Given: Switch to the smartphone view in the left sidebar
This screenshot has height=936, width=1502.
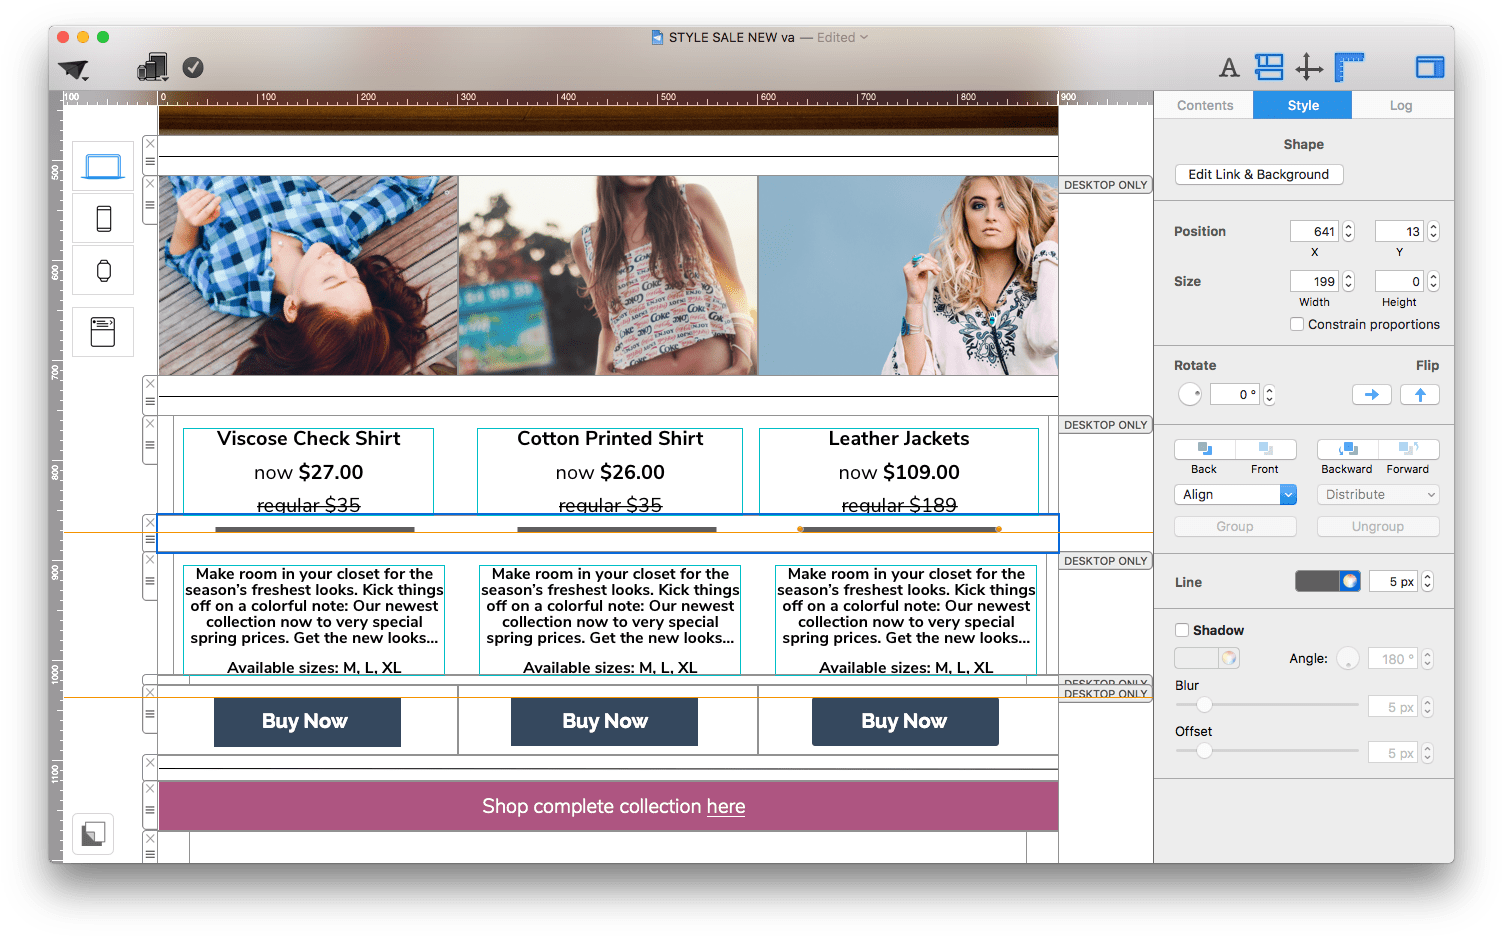Looking at the screenshot, I should click(x=102, y=218).
